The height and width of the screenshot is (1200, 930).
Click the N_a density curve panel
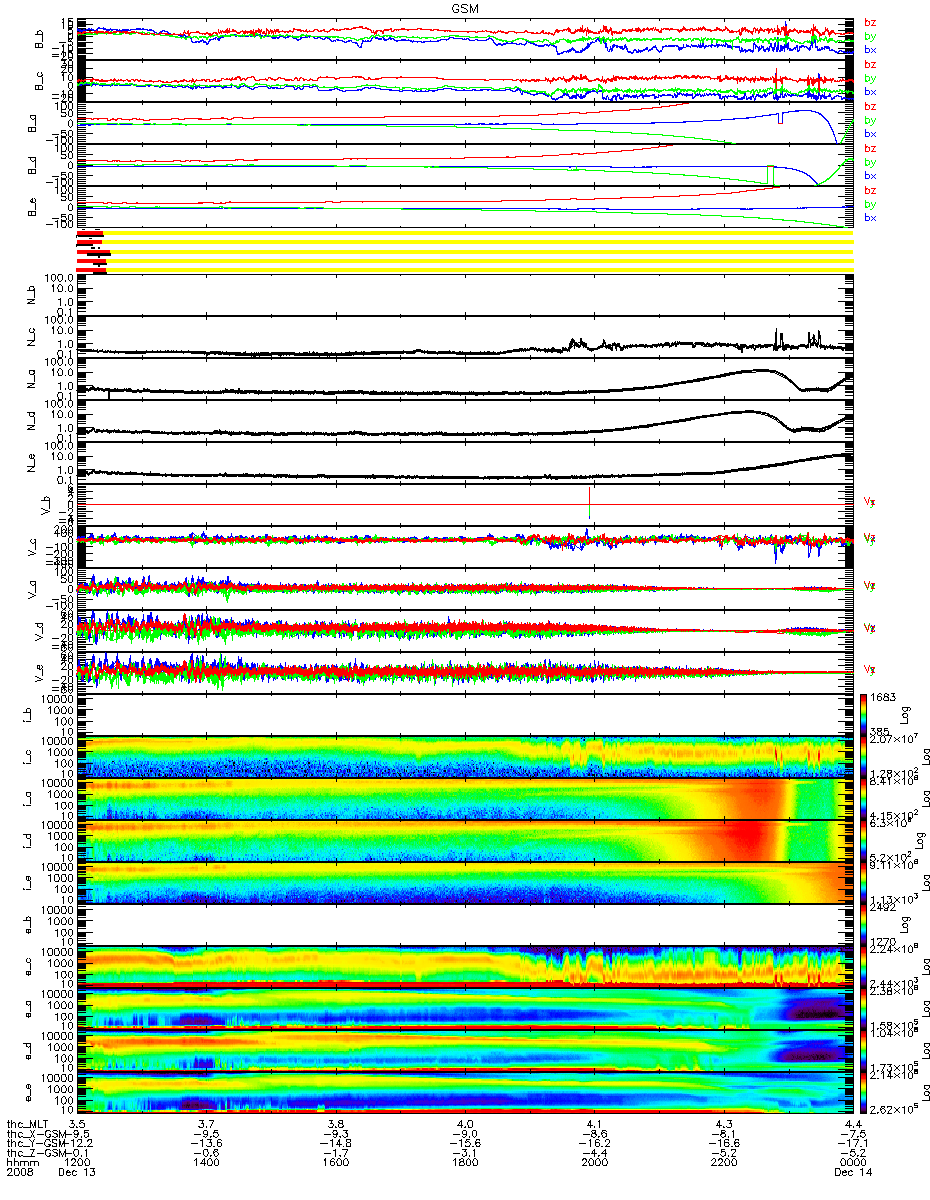pyautogui.click(x=465, y=380)
